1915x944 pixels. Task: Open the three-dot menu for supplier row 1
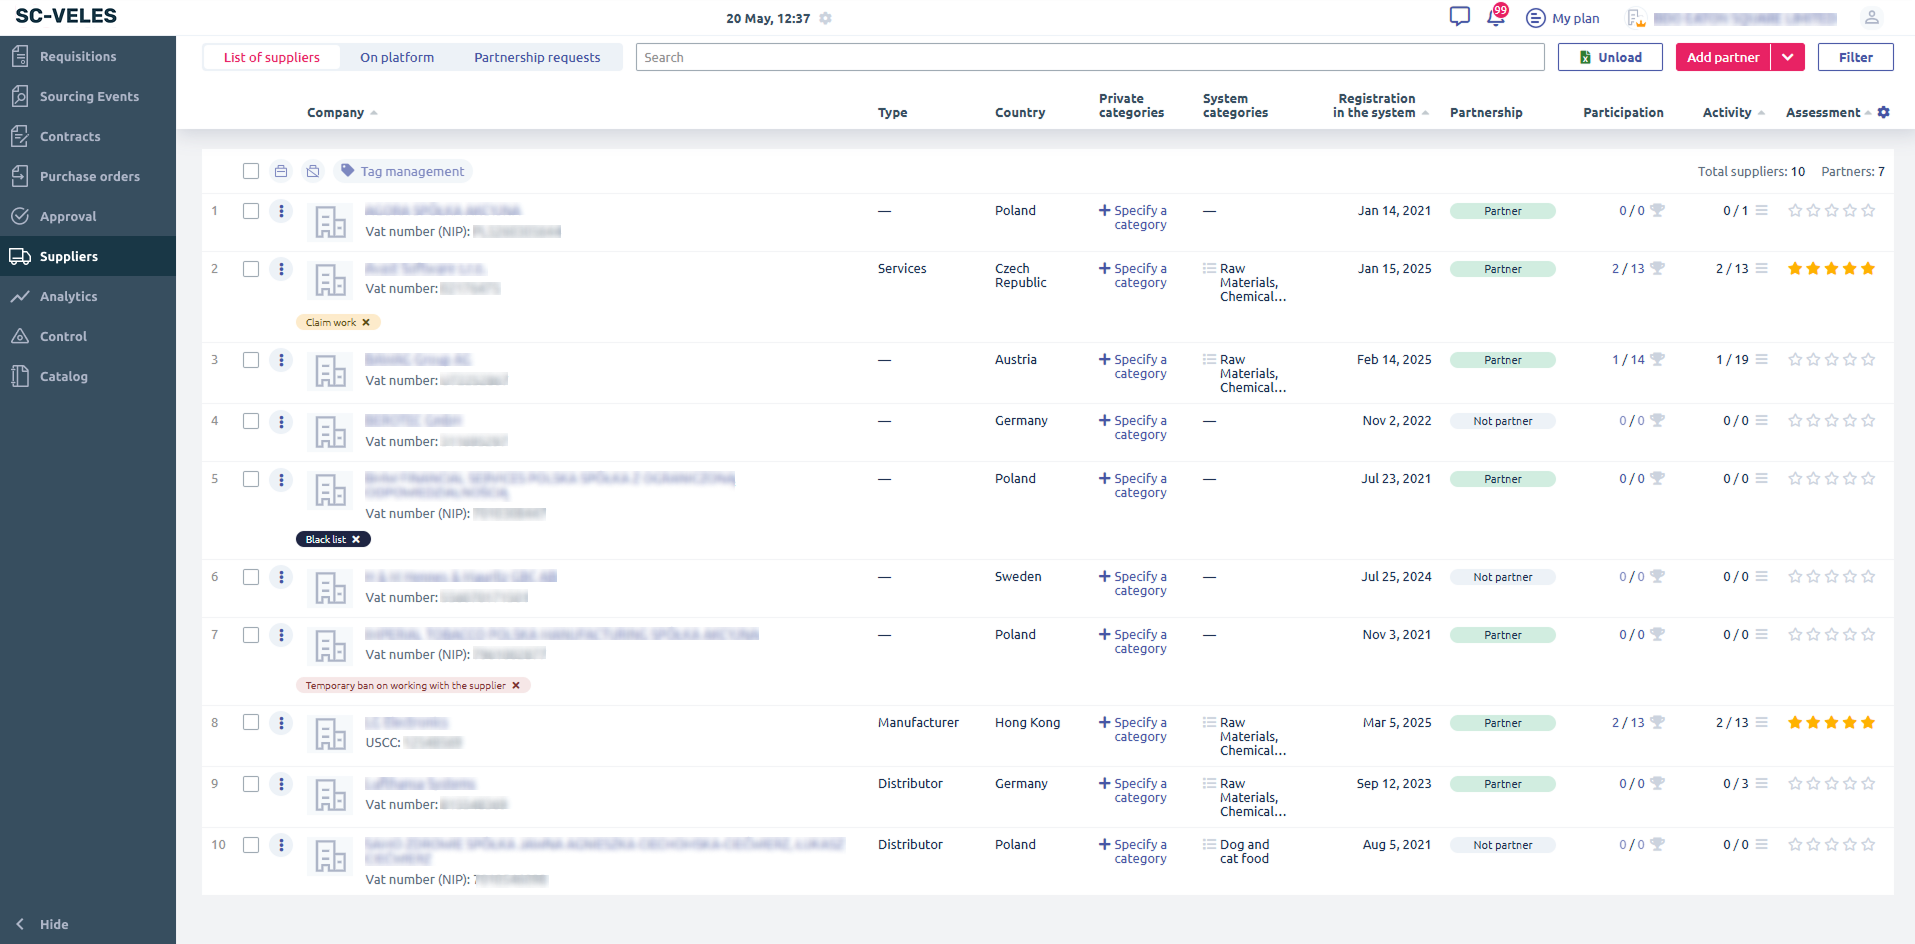[281, 211]
